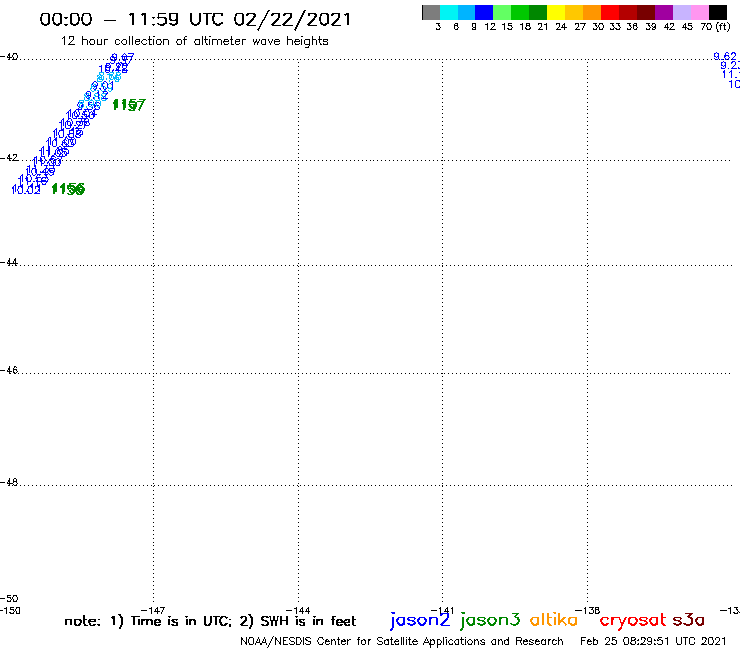Click the '-40' latitude axis label

click(9, 57)
